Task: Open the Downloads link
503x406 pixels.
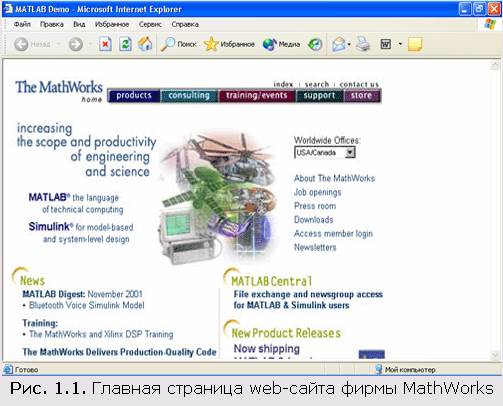Action: [313, 220]
